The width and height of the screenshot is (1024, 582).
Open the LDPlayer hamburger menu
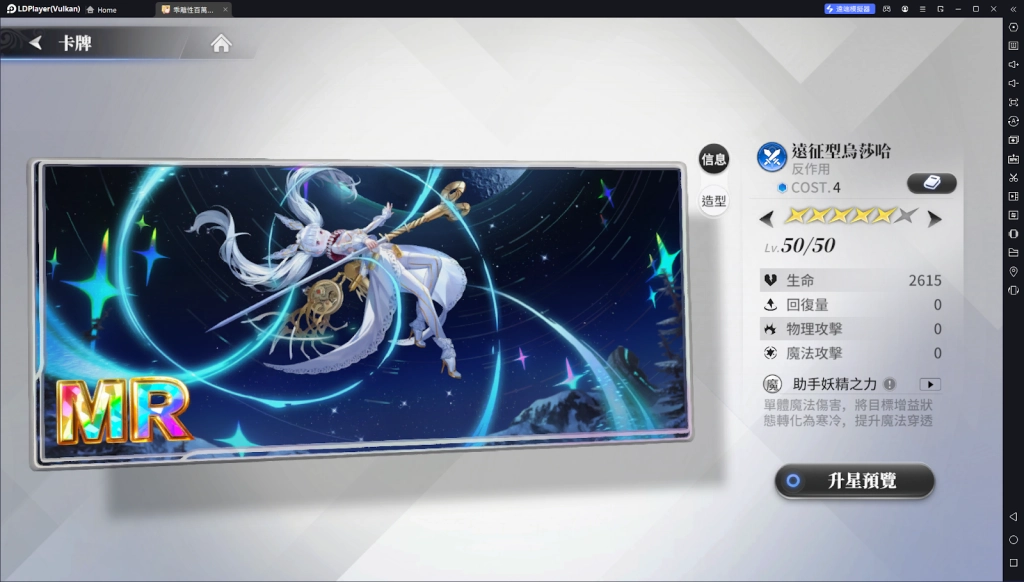(922, 9)
